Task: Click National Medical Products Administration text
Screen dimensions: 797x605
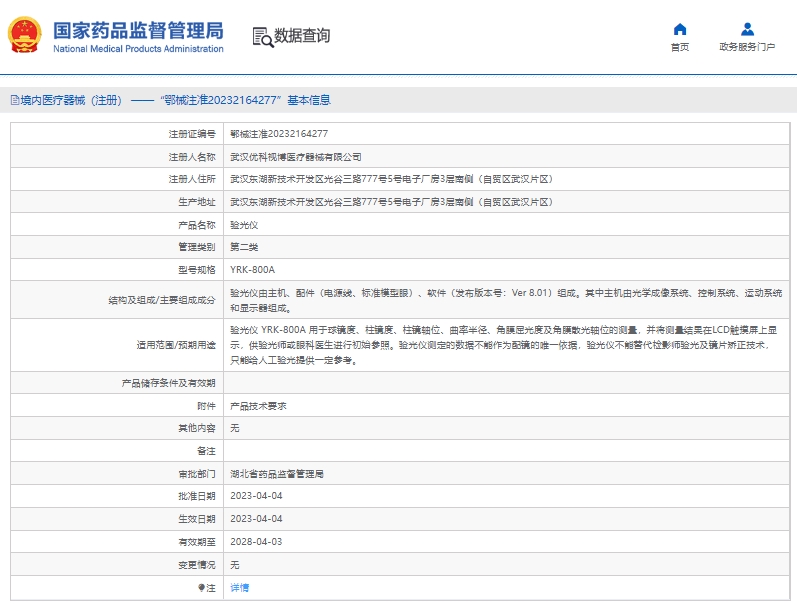Action: pyautogui.click(x=138, y=49)
